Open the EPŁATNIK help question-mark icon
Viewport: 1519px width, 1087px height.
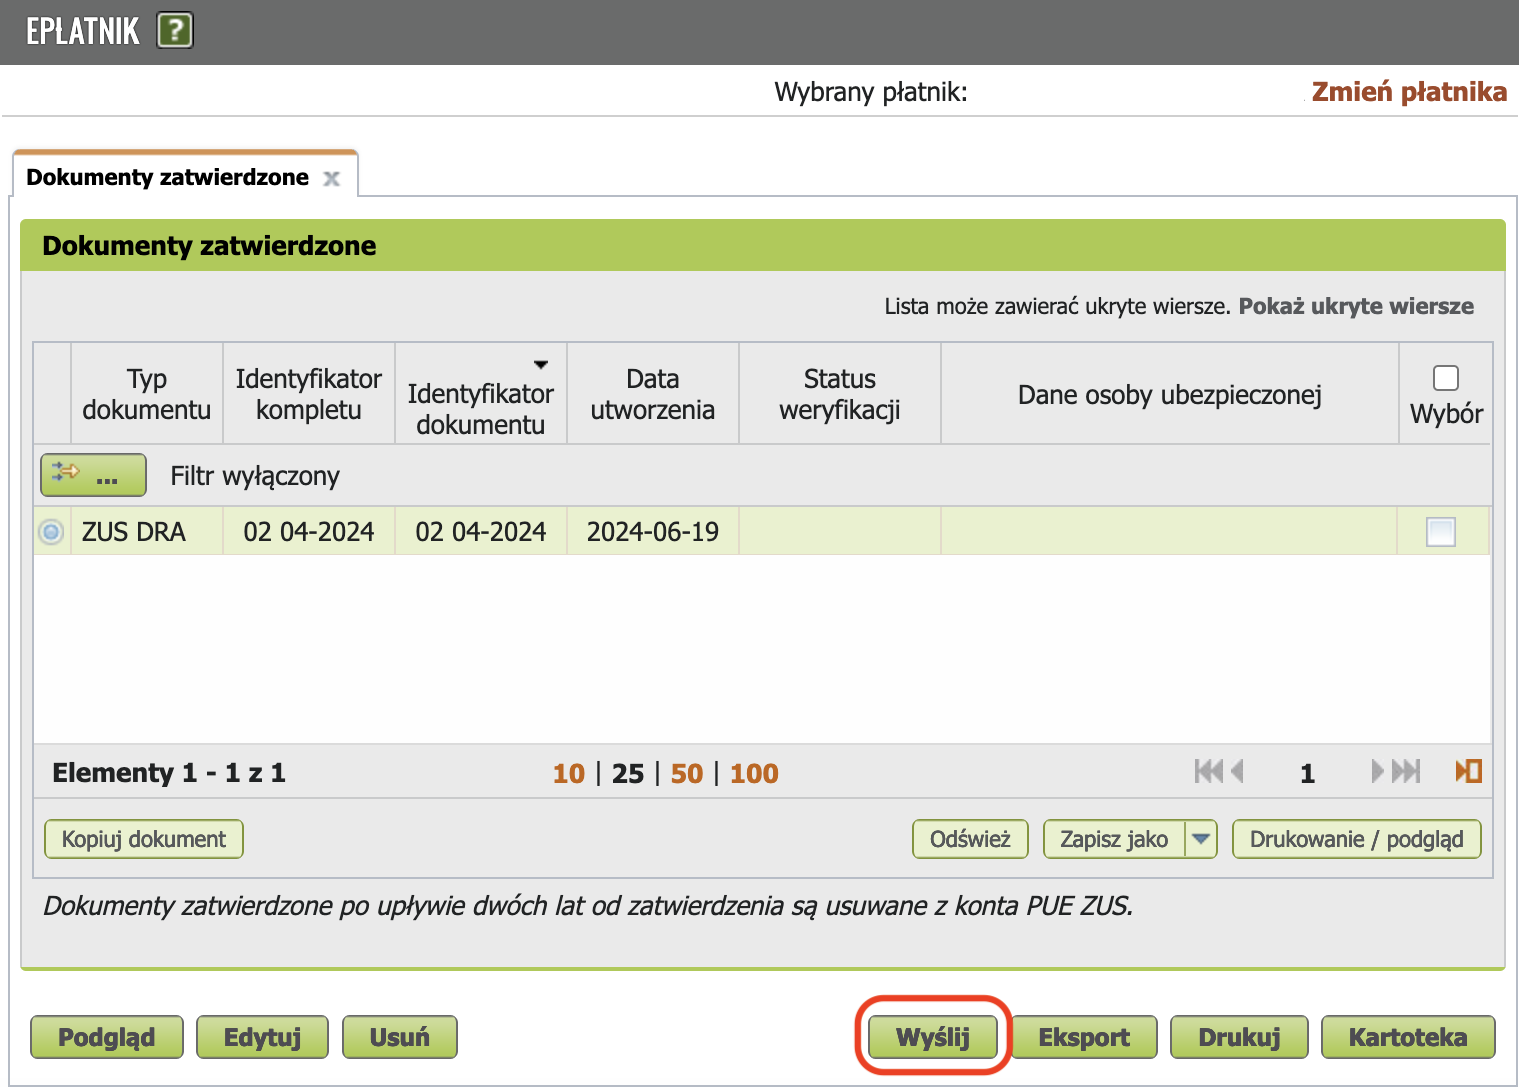click(x=175, y=30)
